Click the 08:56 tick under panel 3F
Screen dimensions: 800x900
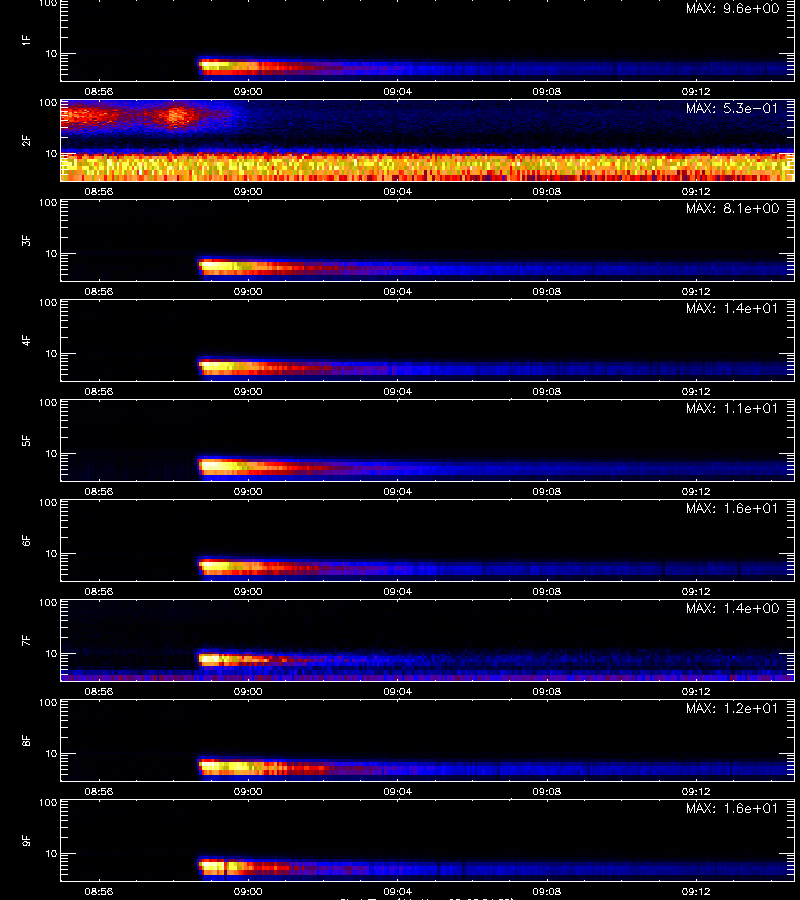pos(99,292)
